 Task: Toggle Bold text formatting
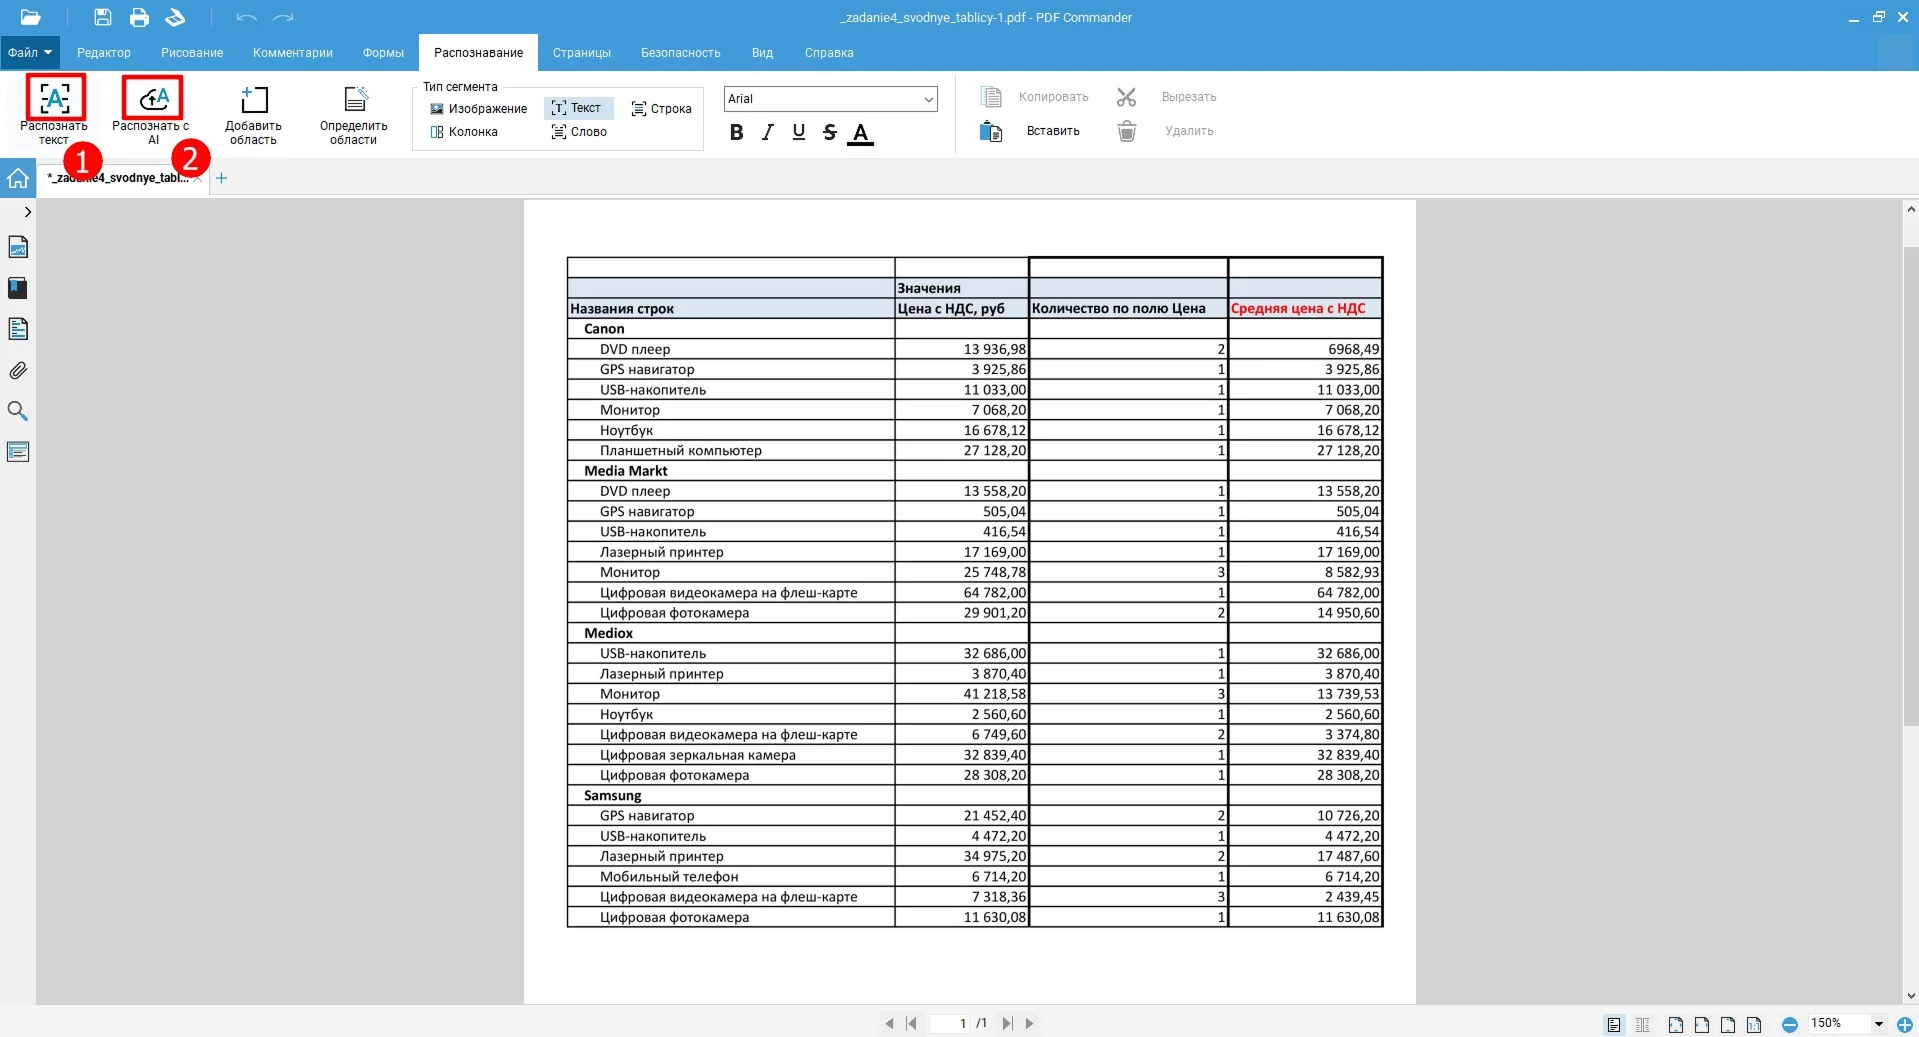(x=736, y=132)
